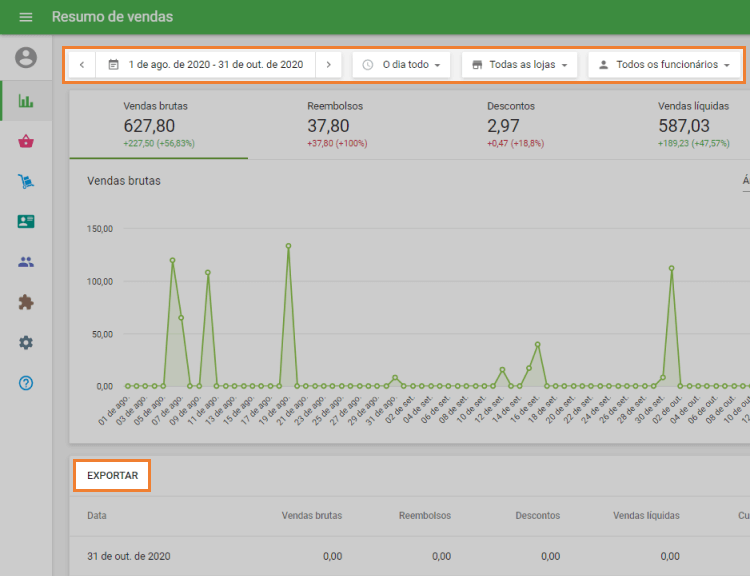Viewport: 750px width, 576px height.
Task: Open the settings gear icon
Action: click(x=26, y=342)
